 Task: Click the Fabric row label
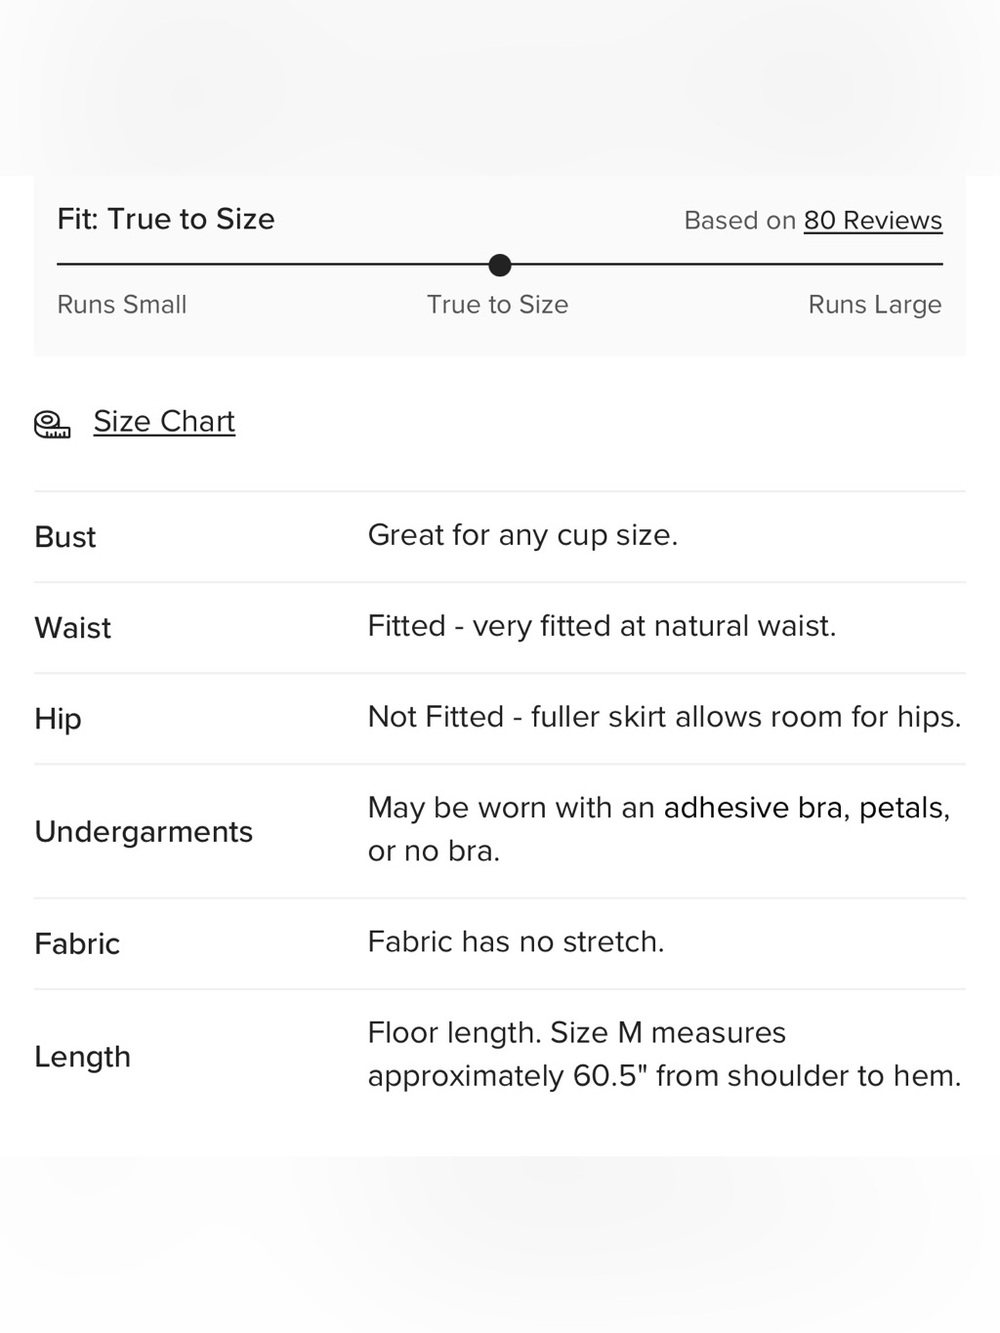(x=77, y=944)
